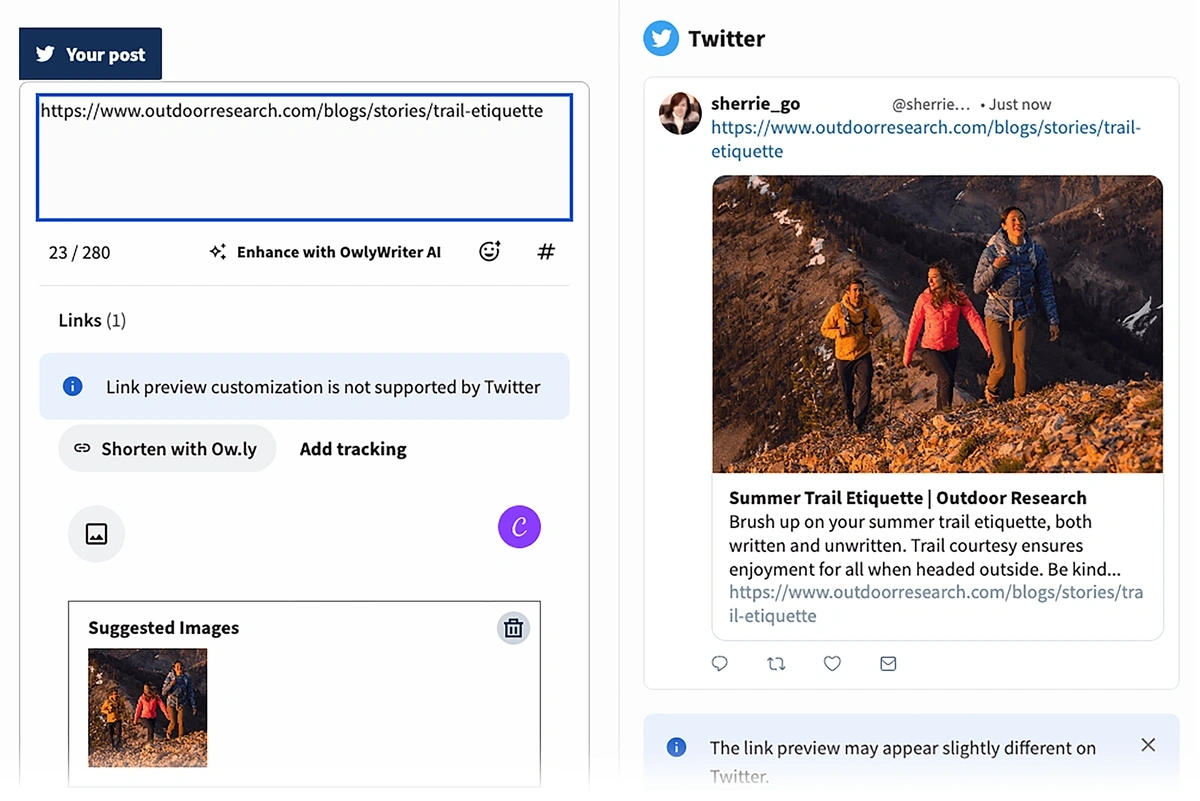Click the retweet icon under the tweet
The width and height of the screenshot is (1200, 801).
click(x=776, y=663)
